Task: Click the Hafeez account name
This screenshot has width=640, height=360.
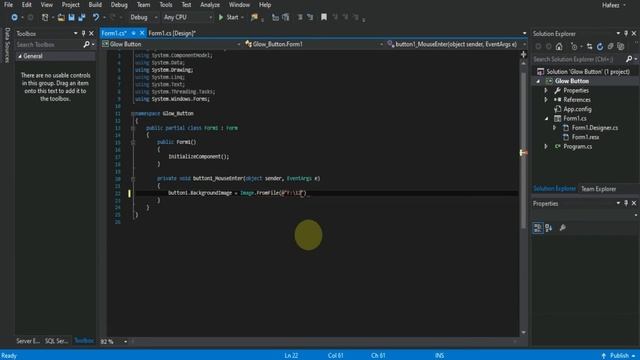Action: click(x=611, y=5)
